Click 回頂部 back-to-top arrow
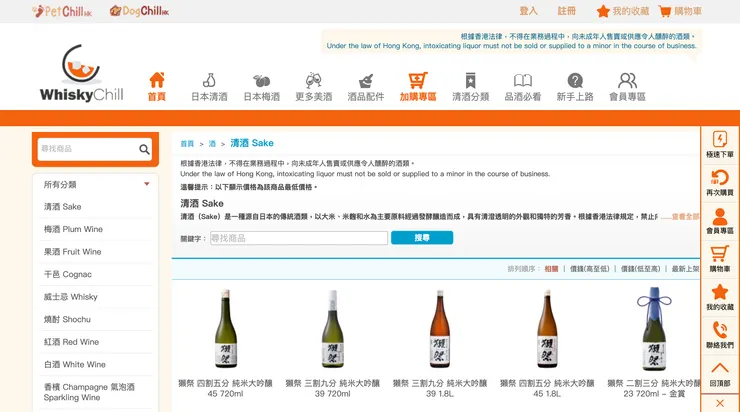The height and width of the screenshot is (412, 740). (x=720, y=368)
